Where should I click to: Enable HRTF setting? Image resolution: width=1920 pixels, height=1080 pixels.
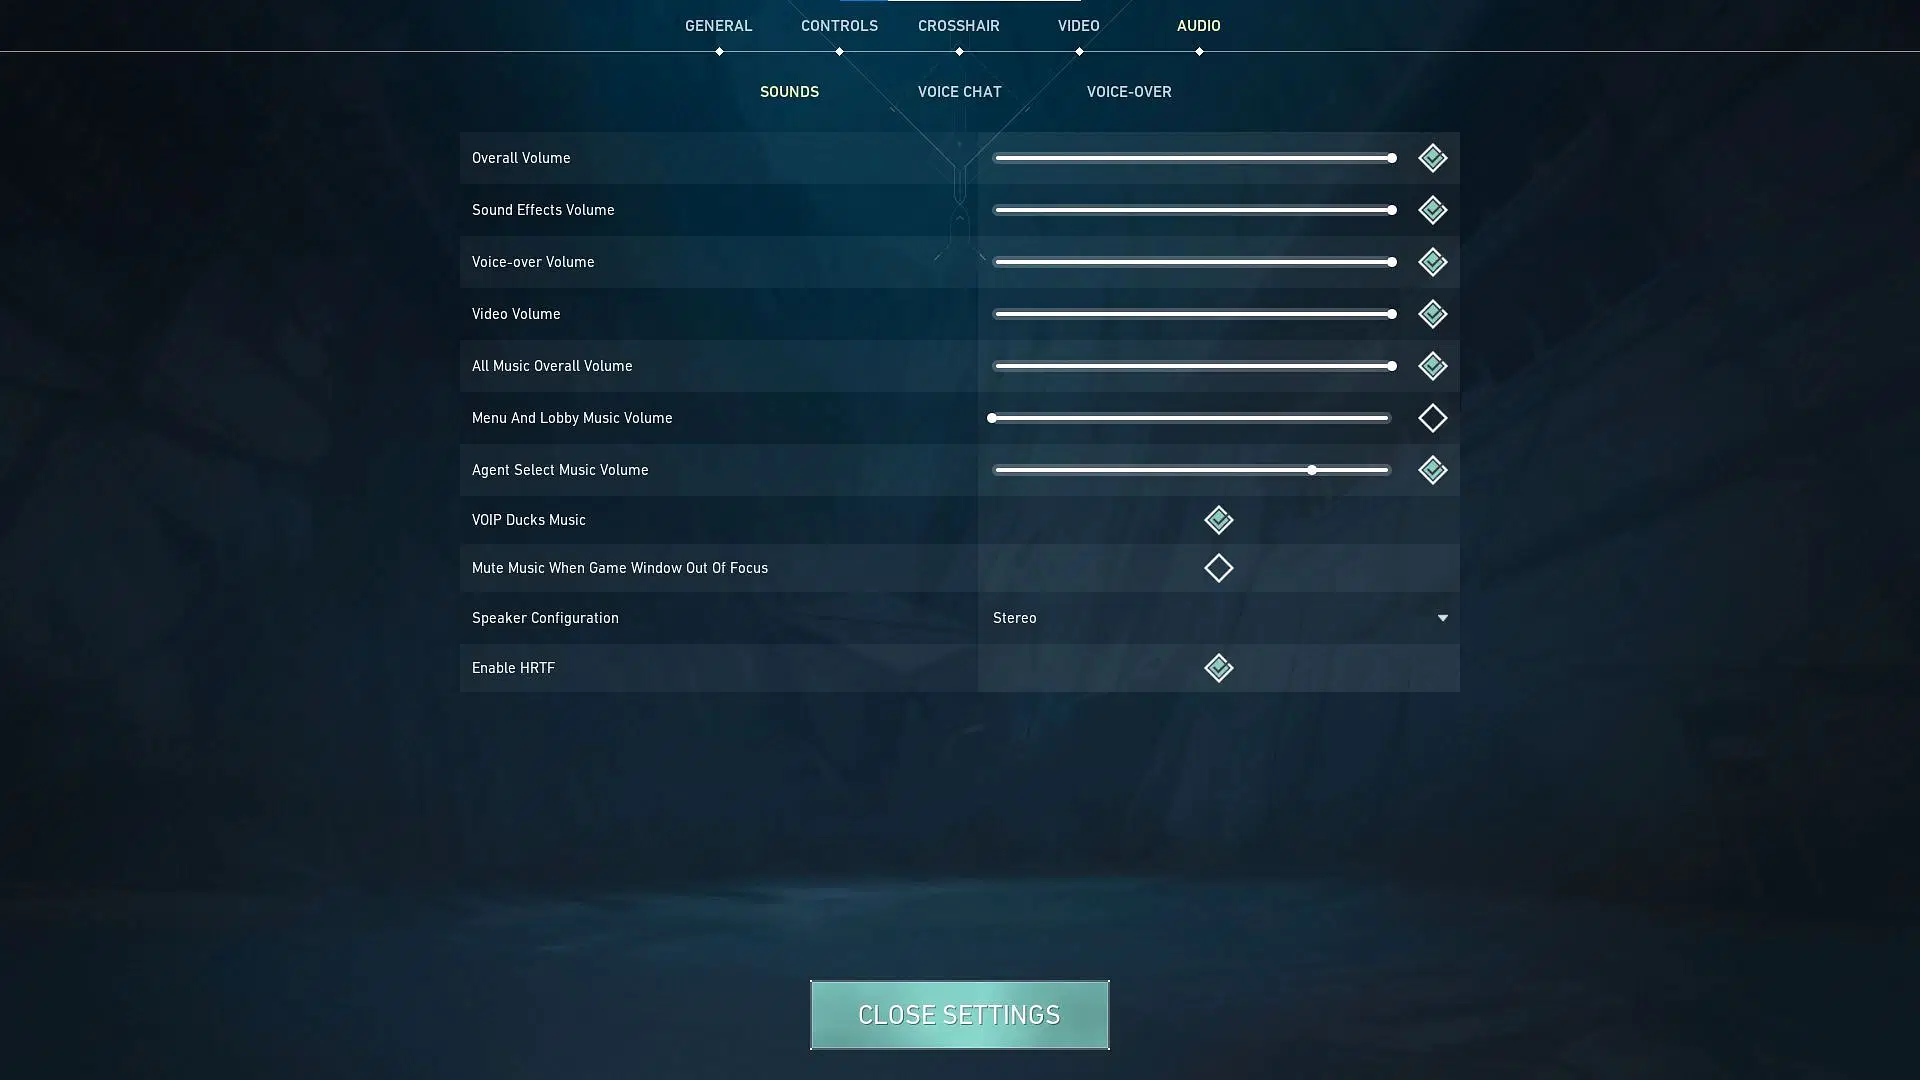(1217, 667)
